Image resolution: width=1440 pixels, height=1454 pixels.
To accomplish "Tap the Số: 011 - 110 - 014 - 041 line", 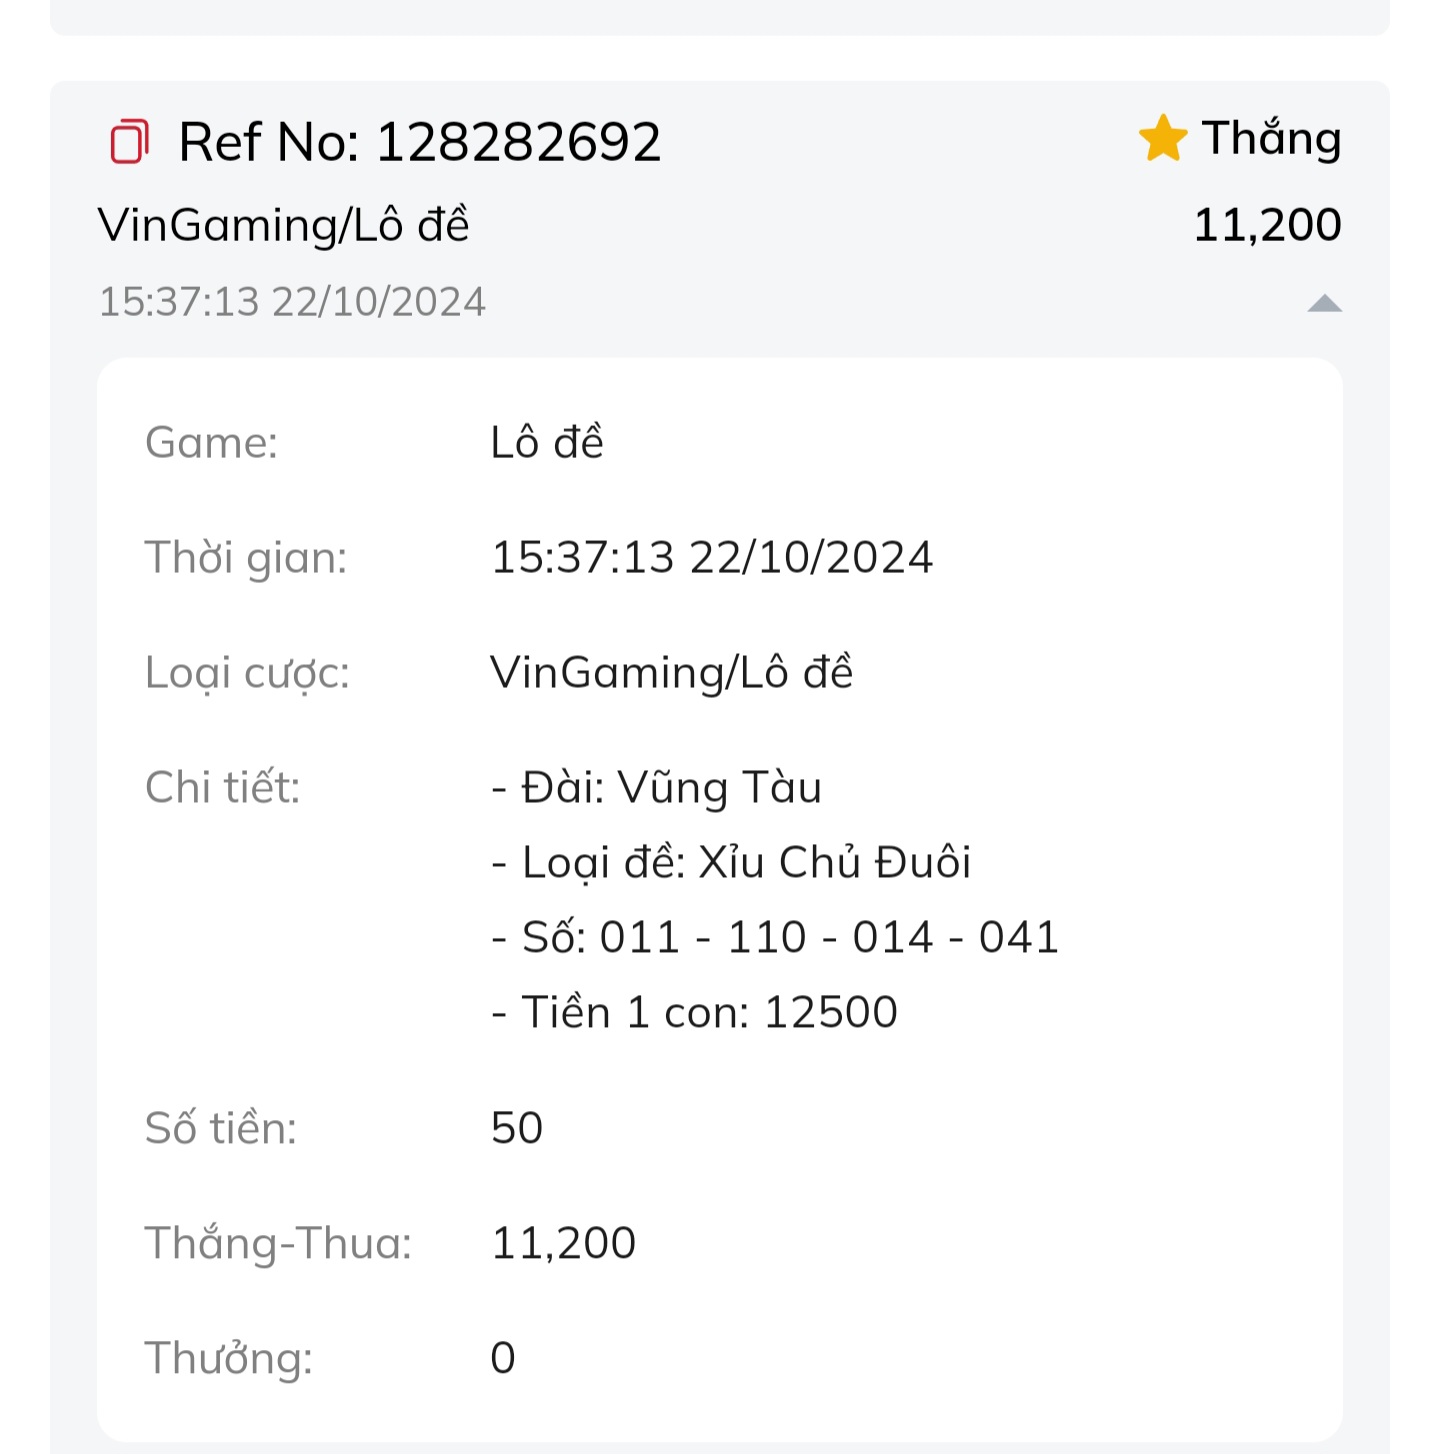I will tap(775, 937).
